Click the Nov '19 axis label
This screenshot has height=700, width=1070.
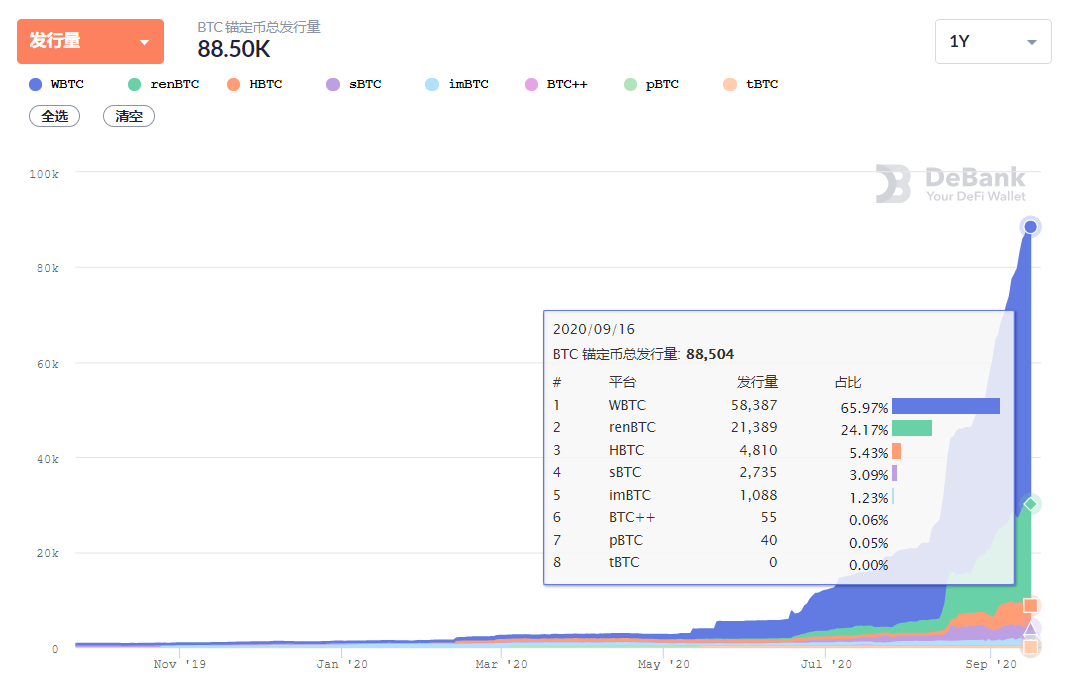(x=179, y=664)
